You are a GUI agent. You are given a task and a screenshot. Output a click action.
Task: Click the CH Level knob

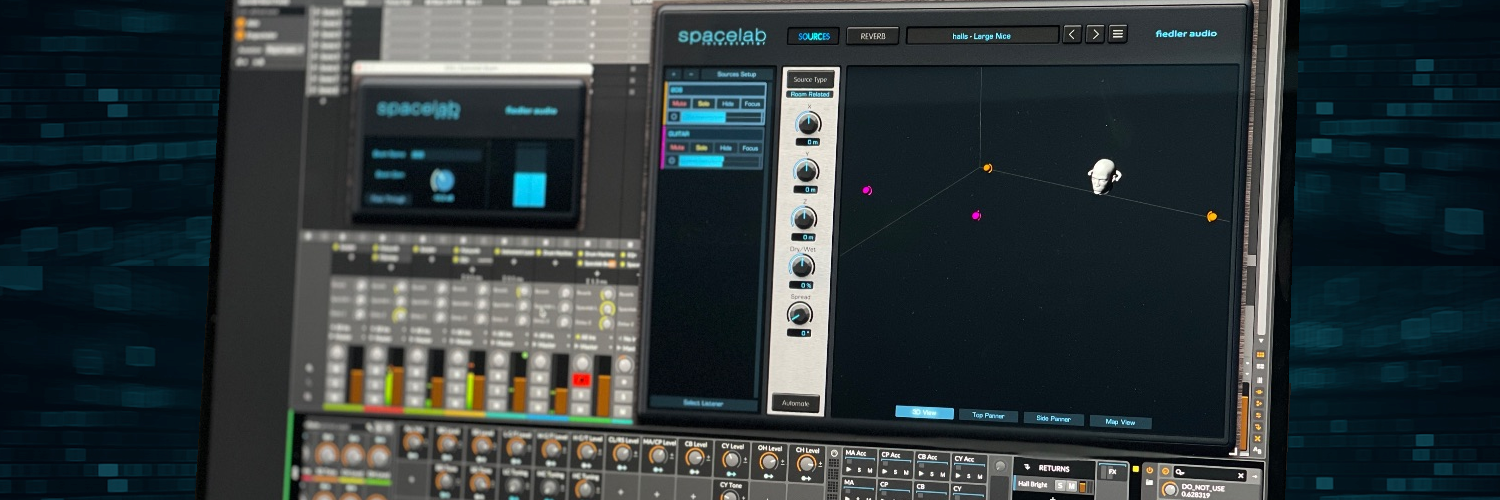(805, 465)
